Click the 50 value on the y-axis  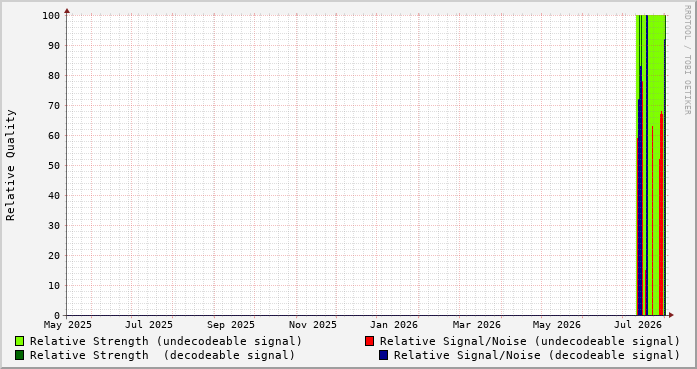pyautogui.click(x=54, y=165)
